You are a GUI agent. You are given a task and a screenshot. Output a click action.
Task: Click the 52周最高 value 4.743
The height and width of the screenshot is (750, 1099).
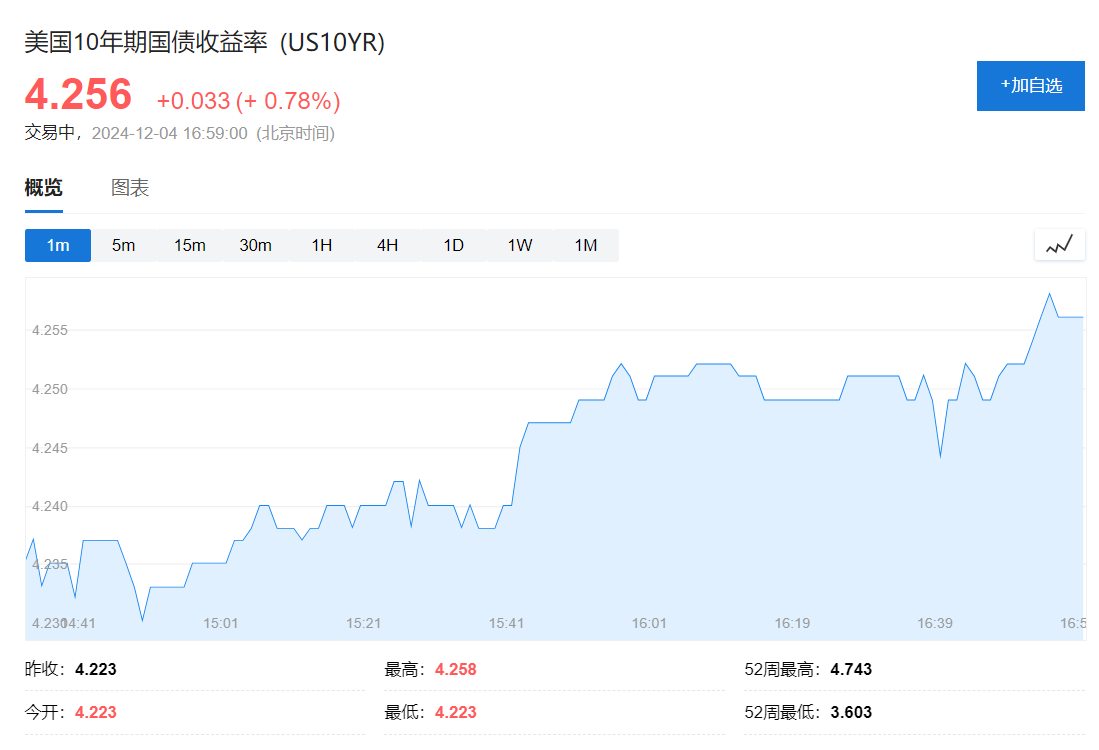coord(851,669)
